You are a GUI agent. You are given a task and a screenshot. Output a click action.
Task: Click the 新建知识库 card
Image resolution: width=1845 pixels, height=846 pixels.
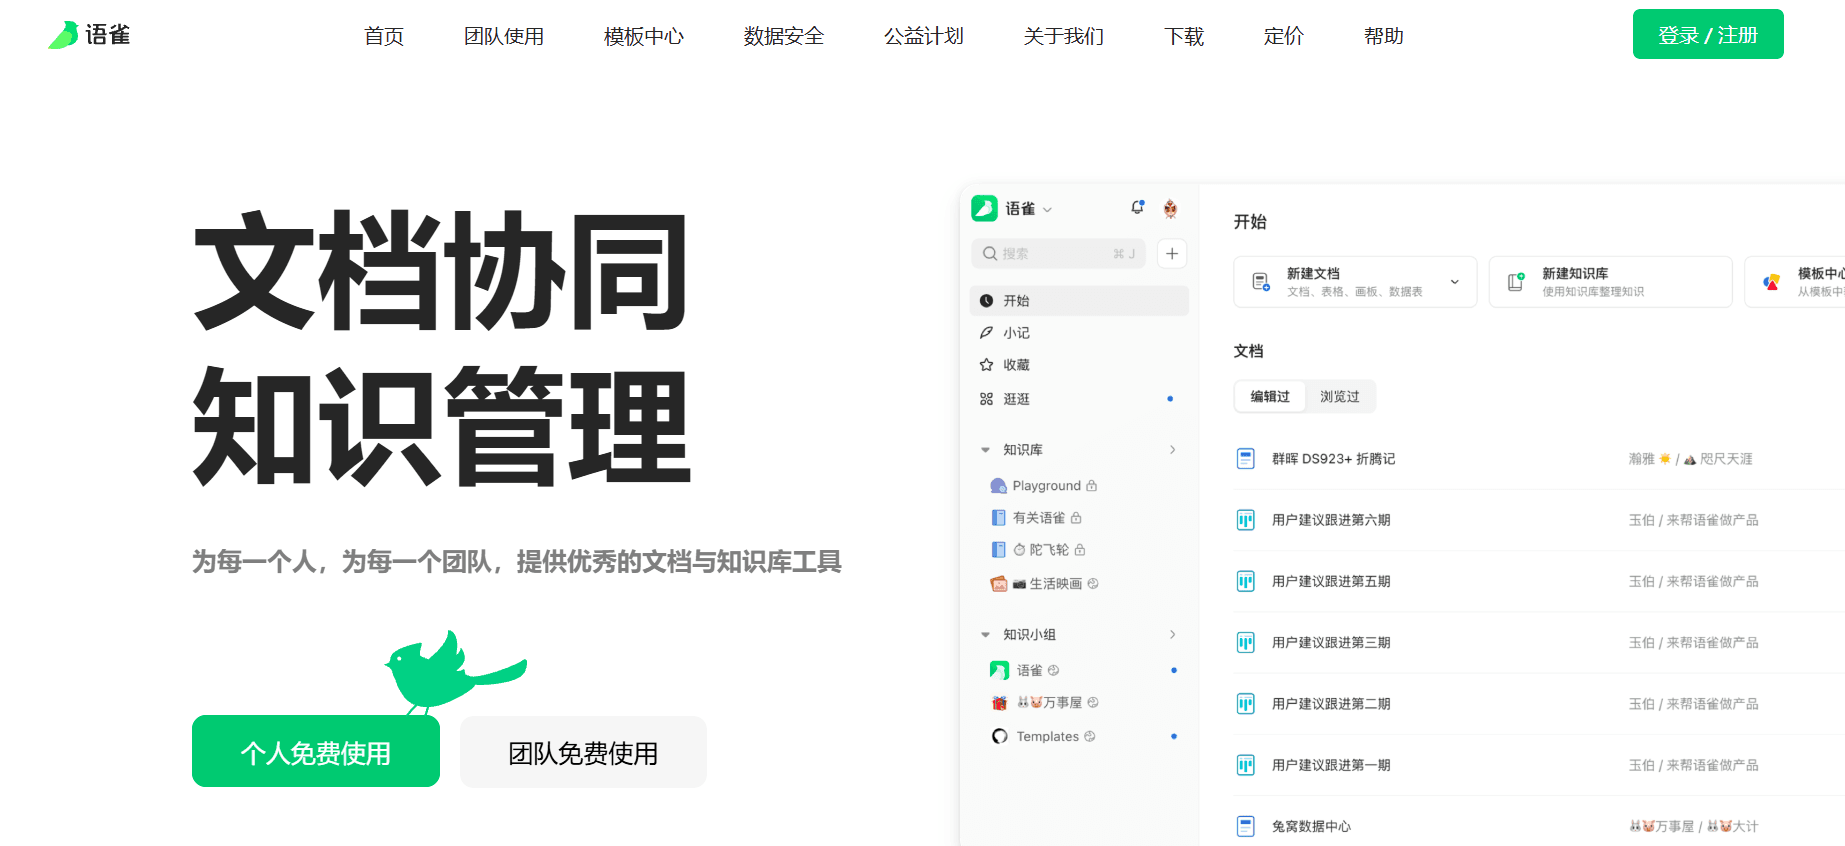[x=1611, y=282]
